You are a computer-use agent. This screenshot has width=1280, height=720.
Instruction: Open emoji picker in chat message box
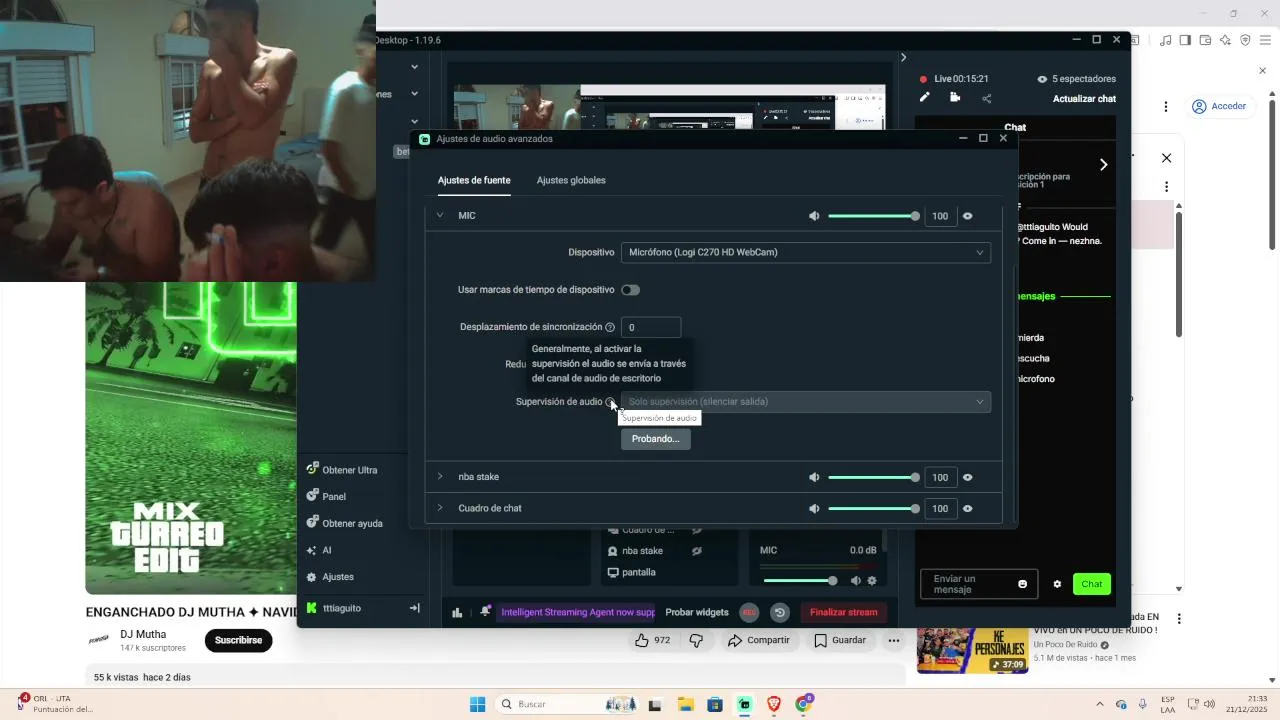pos(1022,584)
